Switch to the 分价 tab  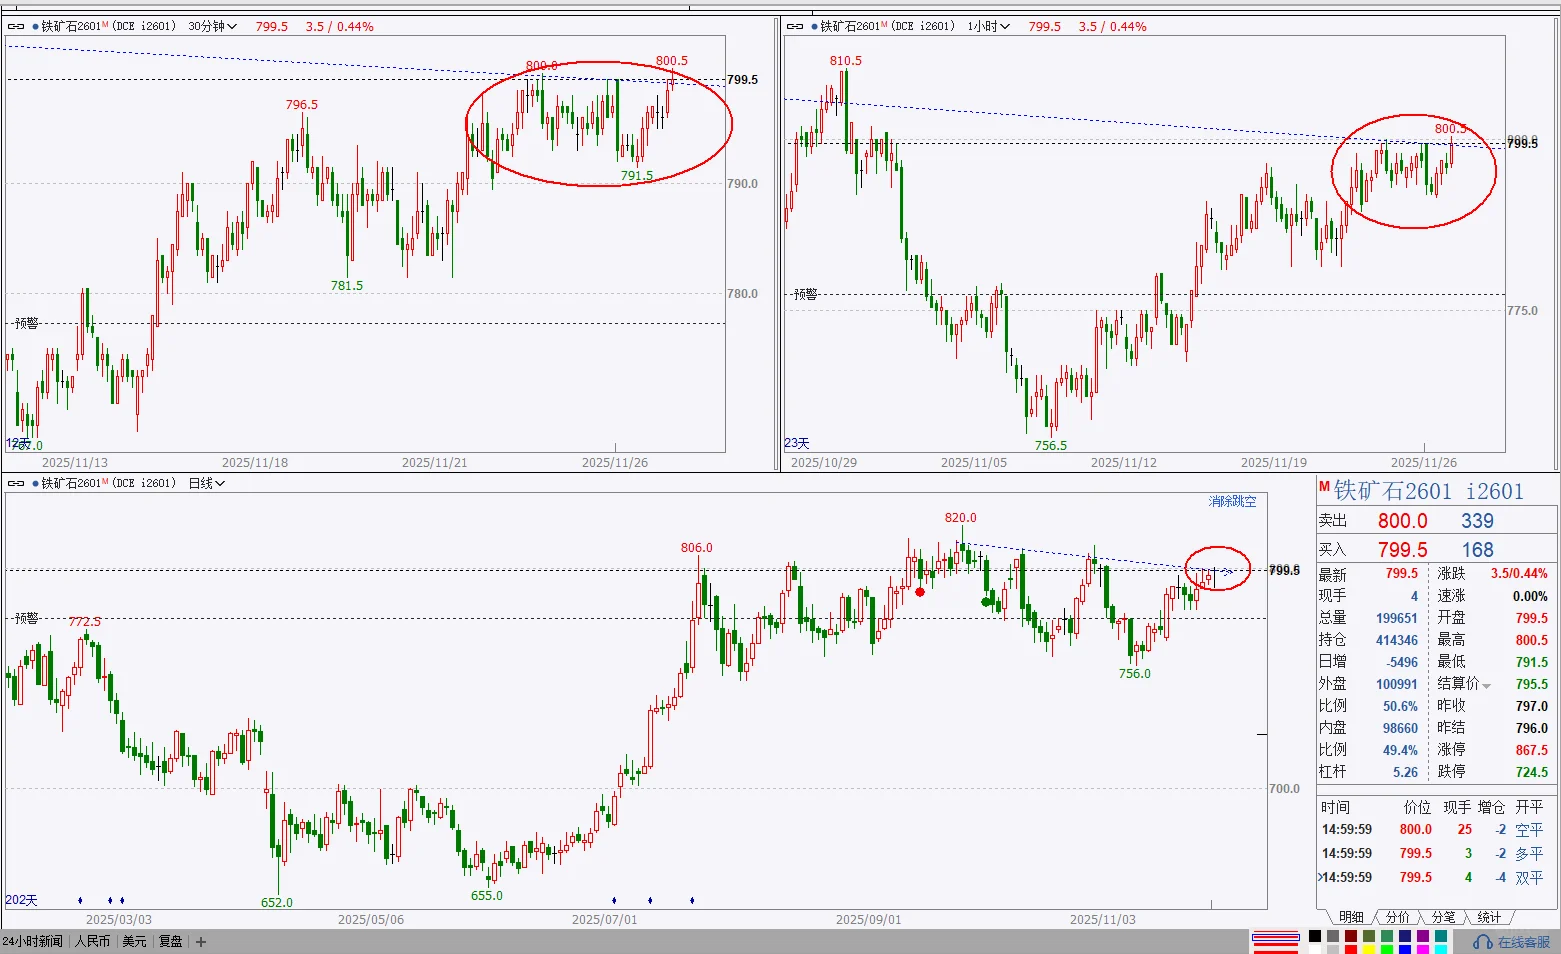click(1397, 917)
